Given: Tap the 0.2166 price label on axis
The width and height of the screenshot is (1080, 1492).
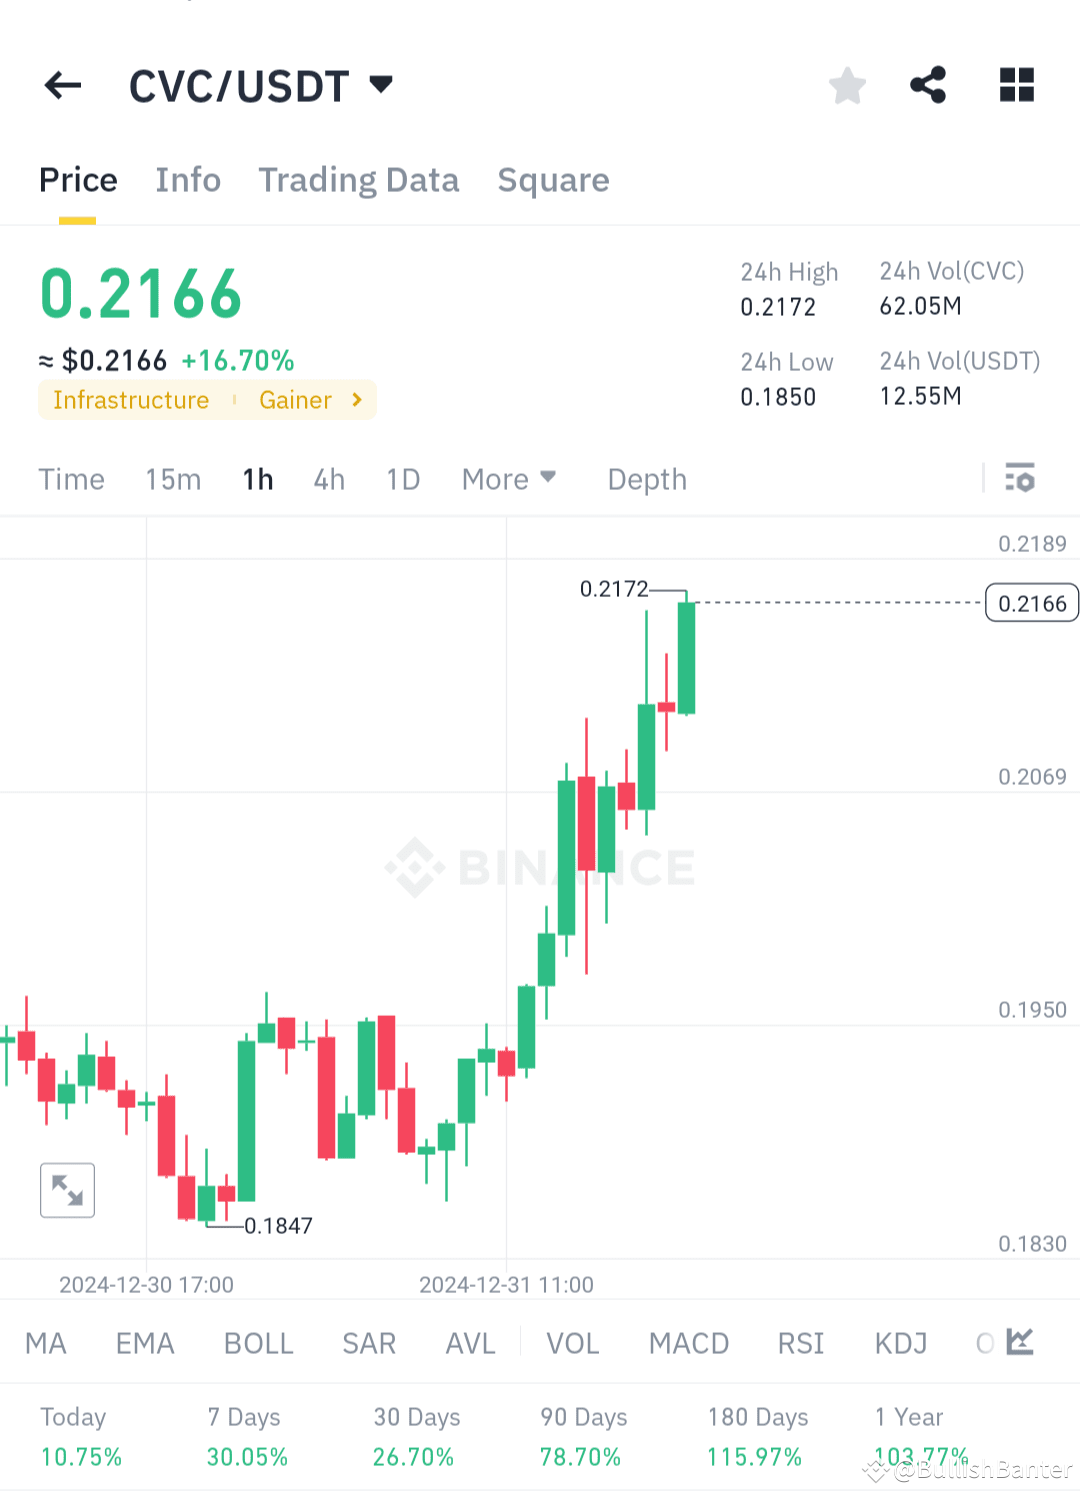Looking at the screenshot, I should (x=1031, y=603).
